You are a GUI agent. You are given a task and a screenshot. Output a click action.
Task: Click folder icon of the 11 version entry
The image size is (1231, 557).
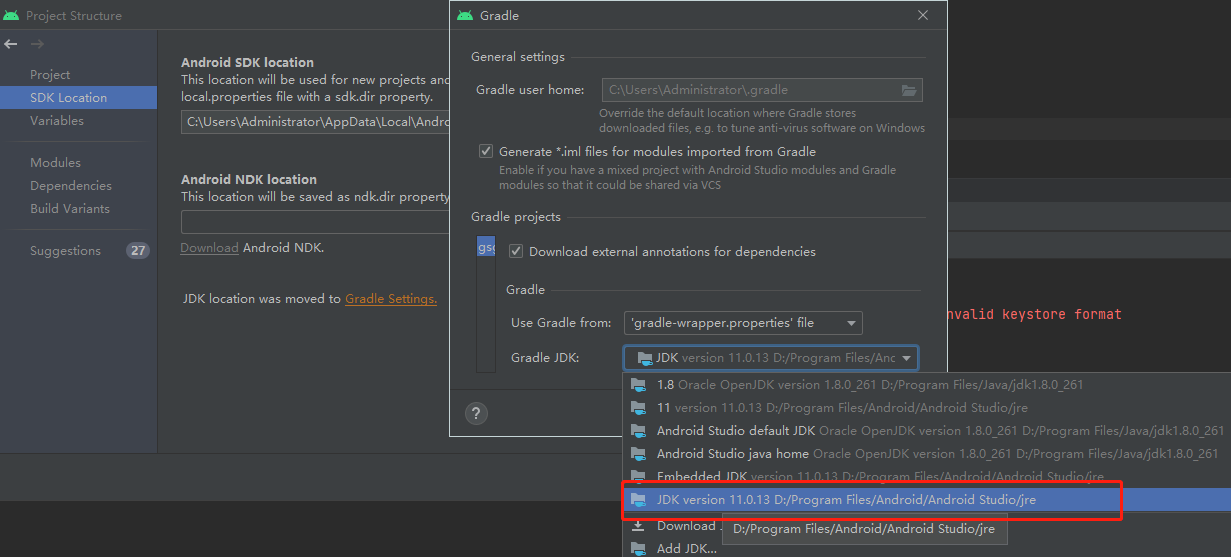pos(638,408)
